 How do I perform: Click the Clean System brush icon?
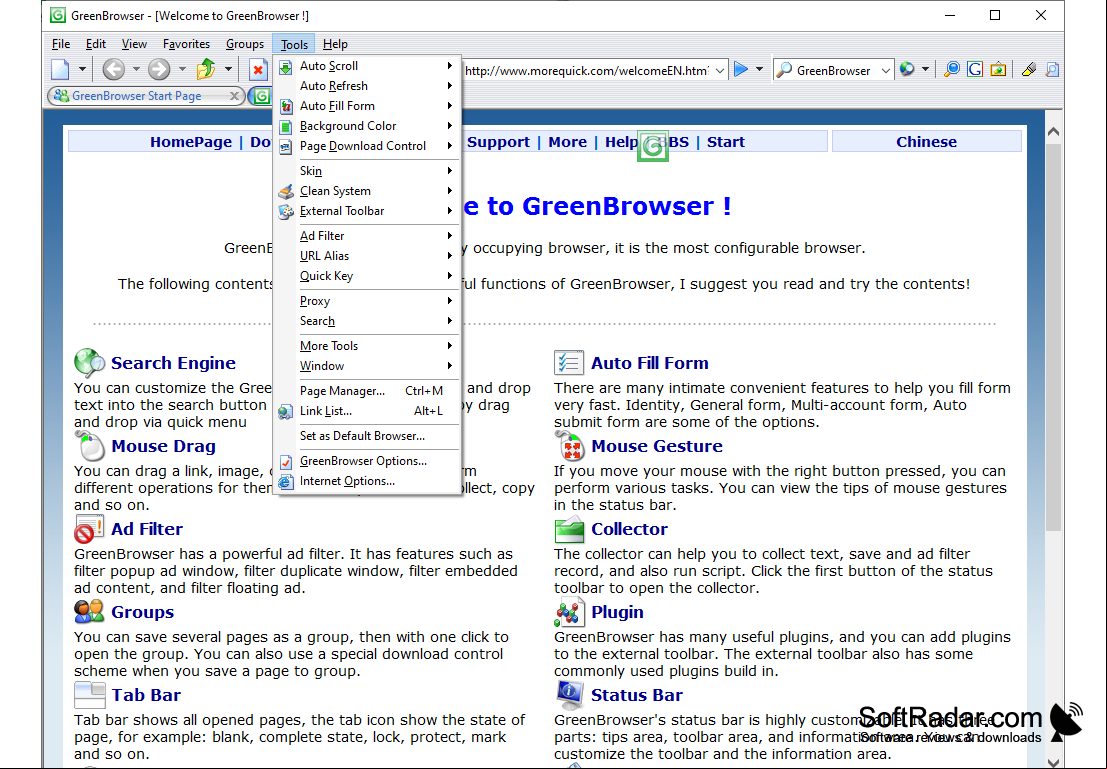click(285, 191)
